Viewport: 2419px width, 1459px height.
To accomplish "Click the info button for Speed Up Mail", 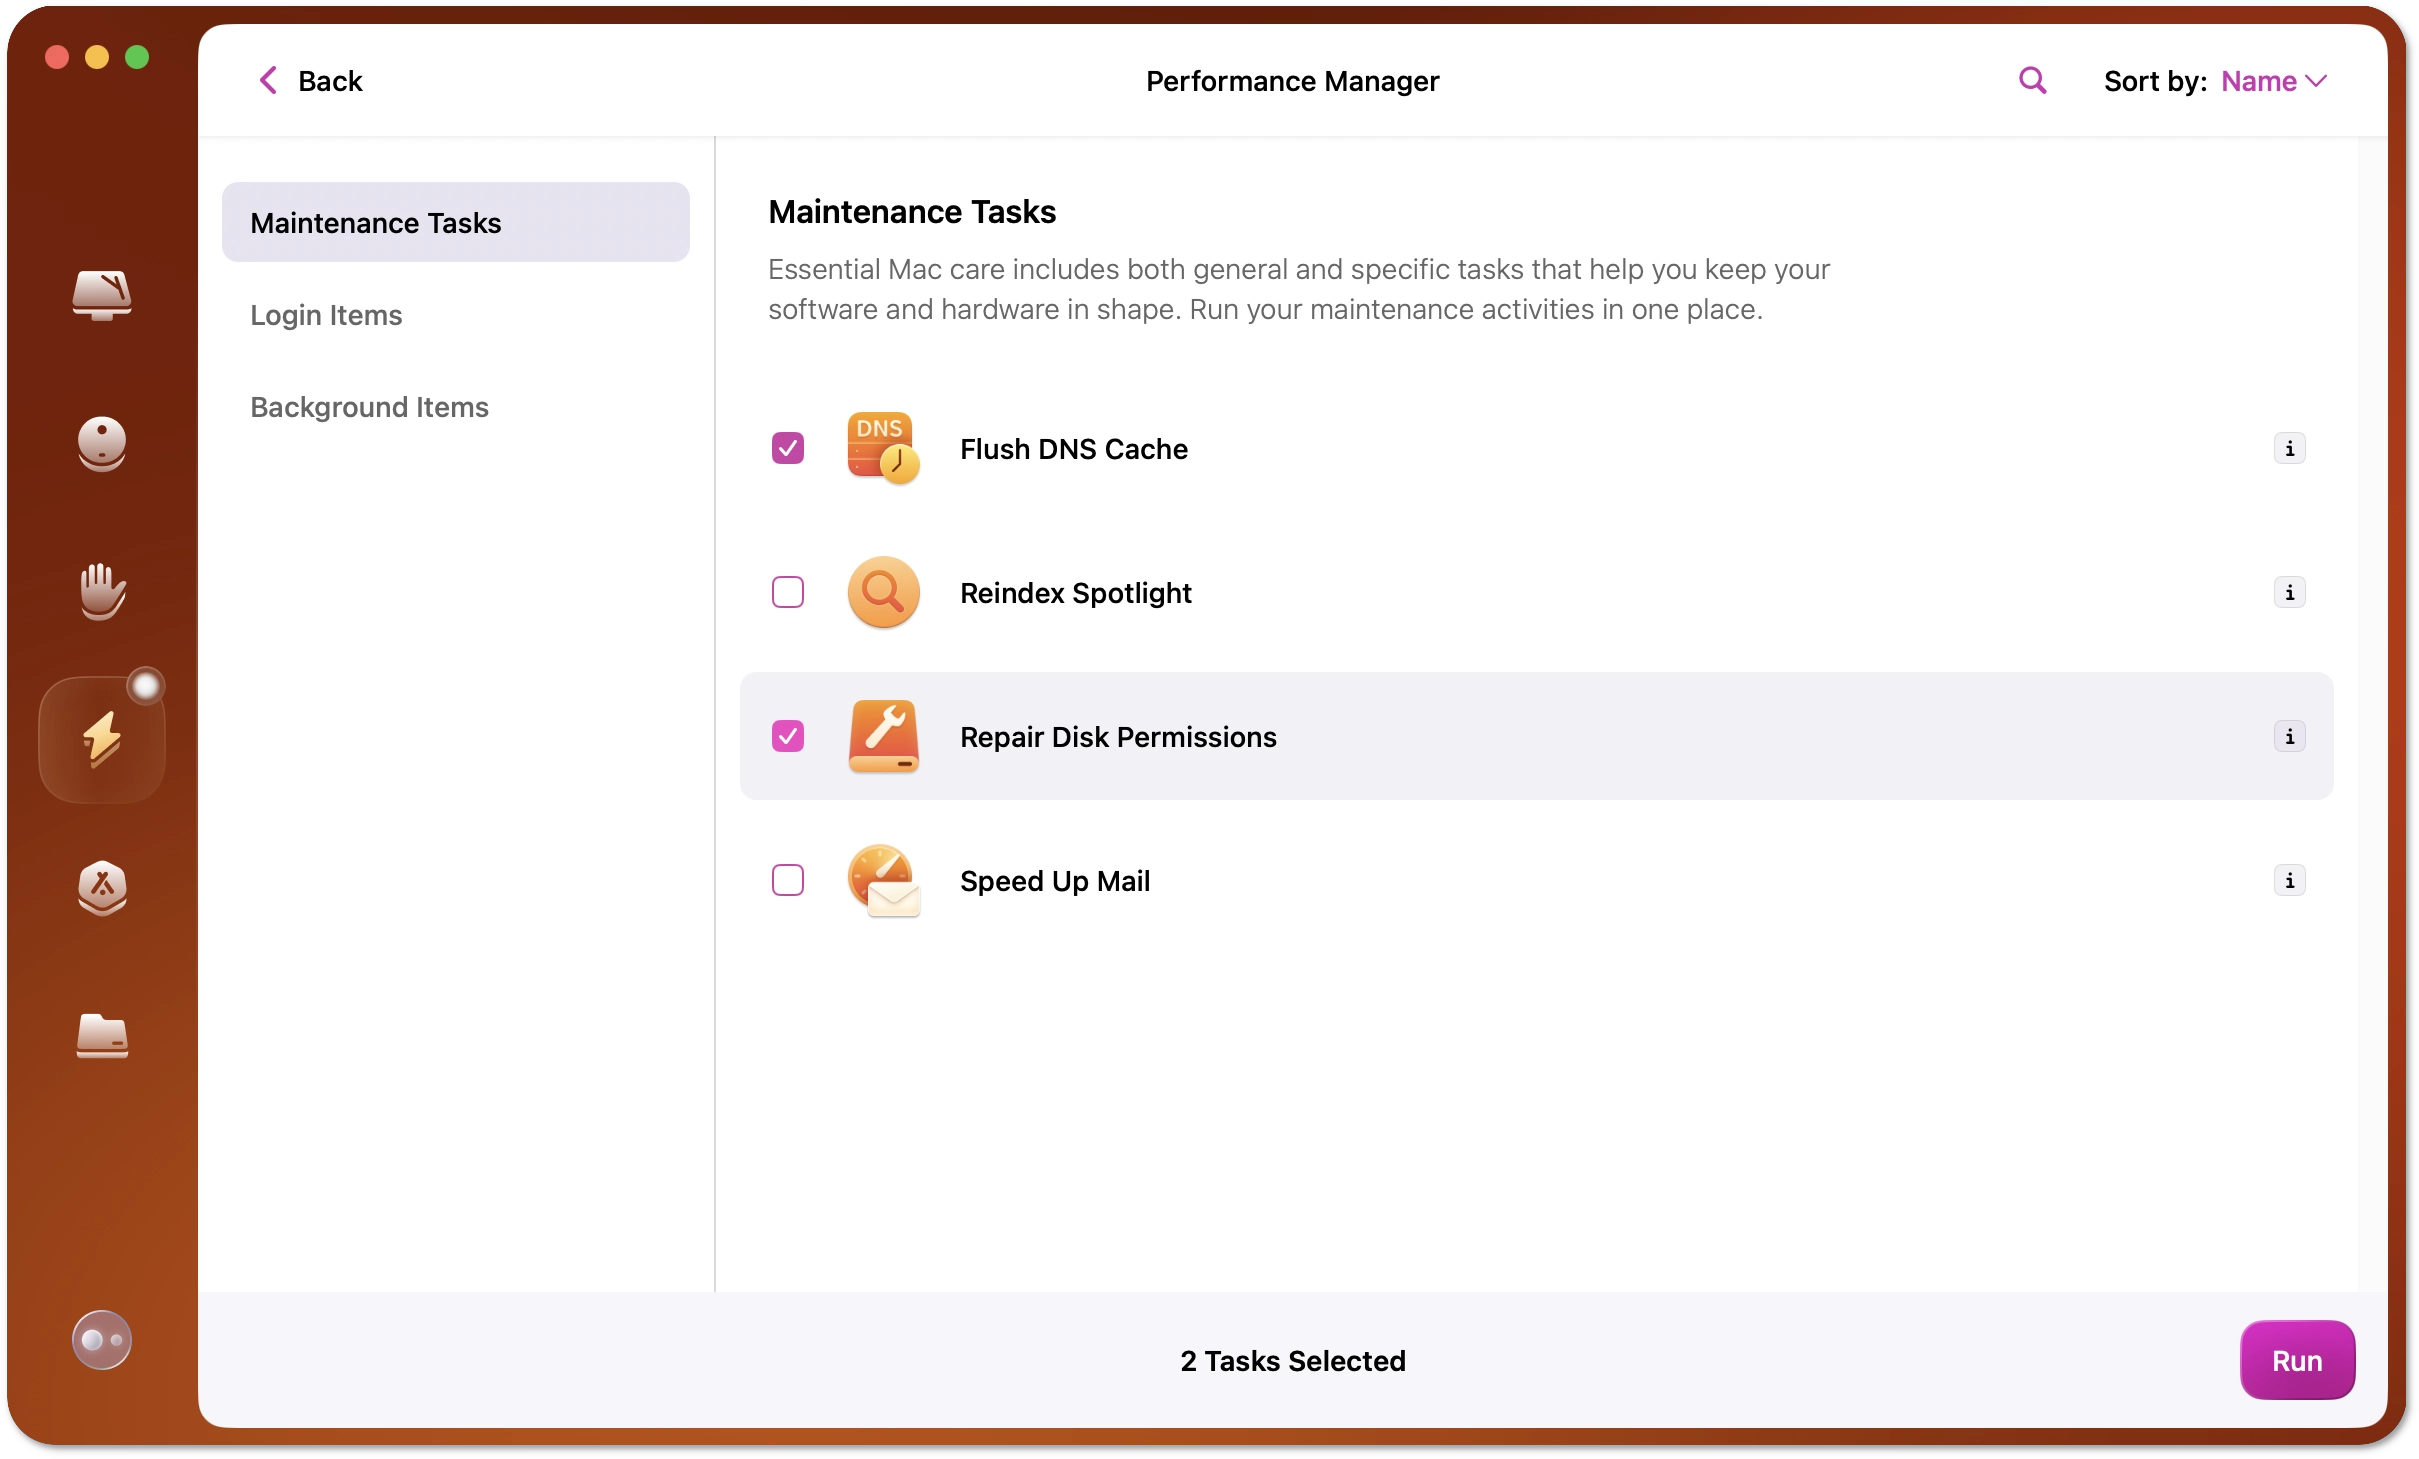I will [2289, 882].
